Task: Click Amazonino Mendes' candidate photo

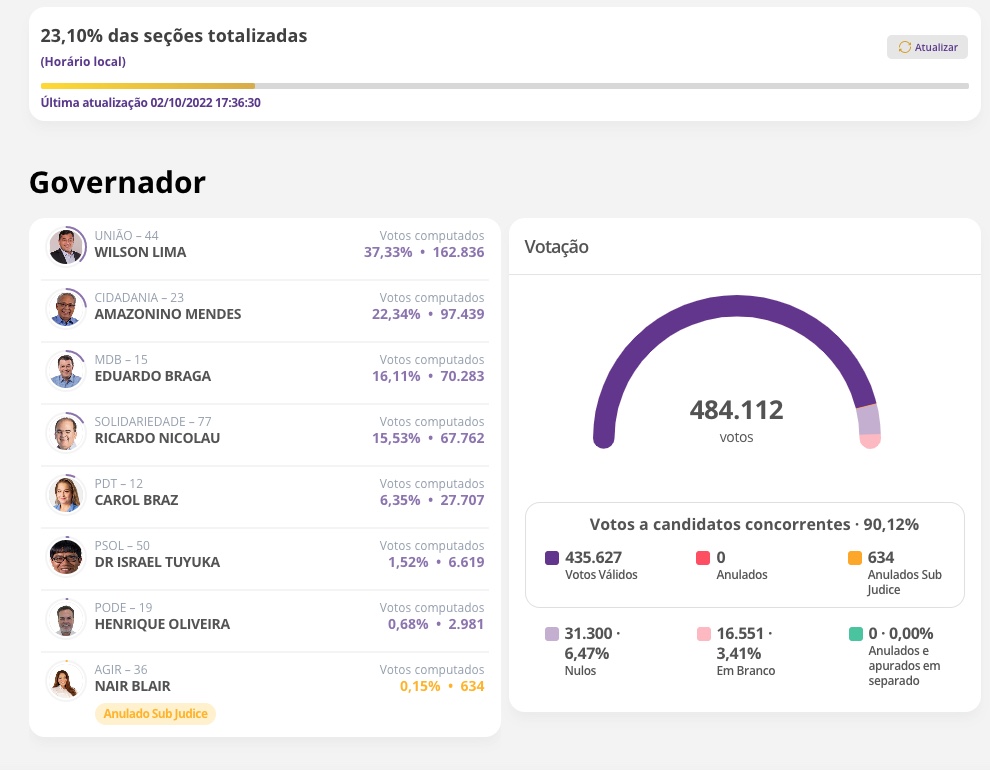Action: pos(66,308)
